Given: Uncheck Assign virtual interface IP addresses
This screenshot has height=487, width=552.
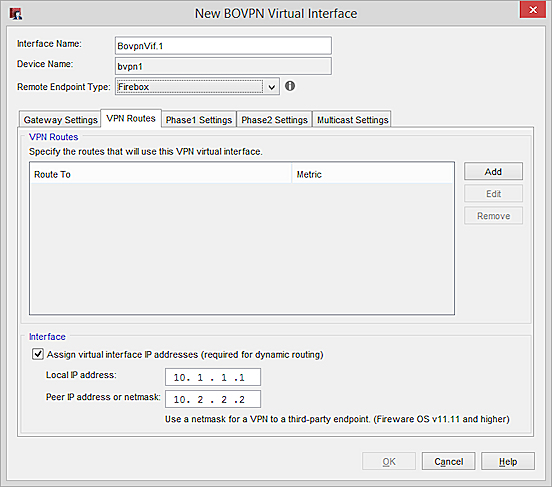Looking at the screenshot, I should 38,354.
